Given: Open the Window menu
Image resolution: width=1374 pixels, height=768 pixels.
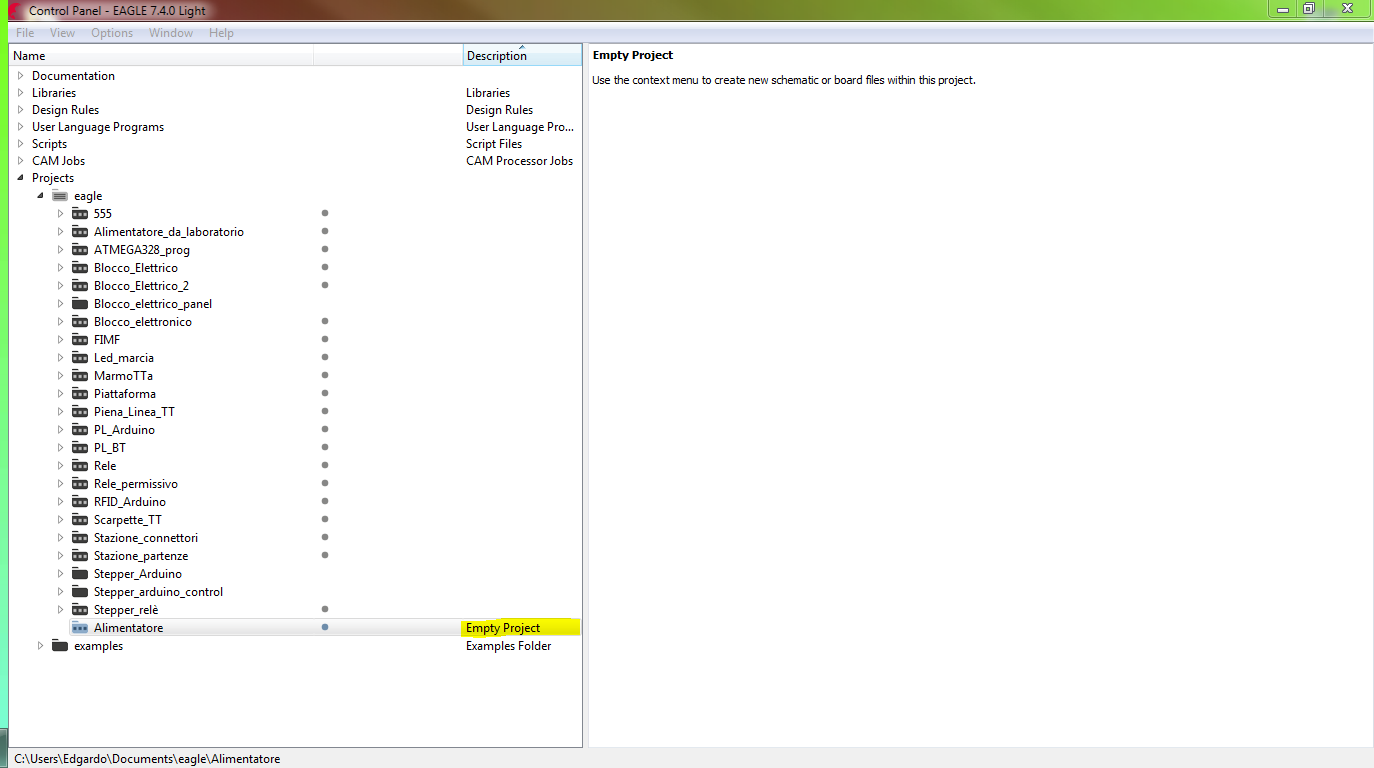Looking at the screenshot, I should [x=171, y=33].
